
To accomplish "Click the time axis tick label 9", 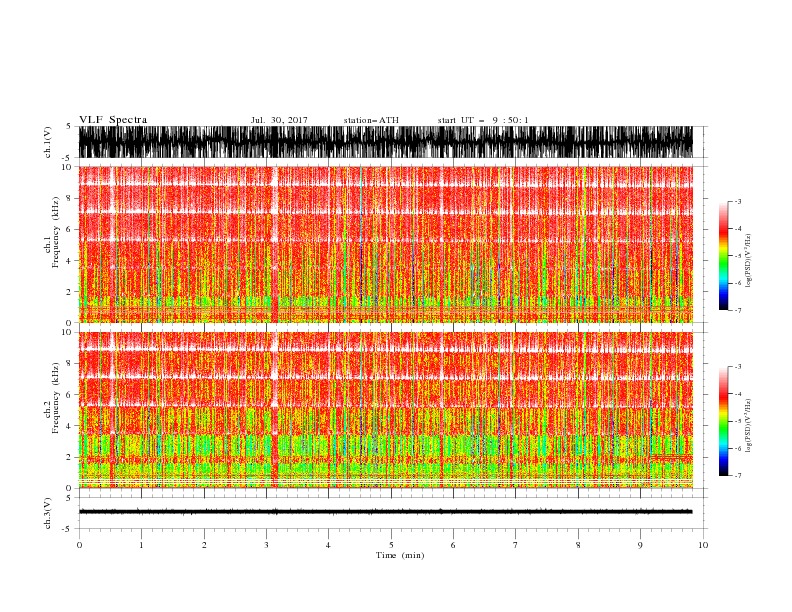I will coord(640,545).
